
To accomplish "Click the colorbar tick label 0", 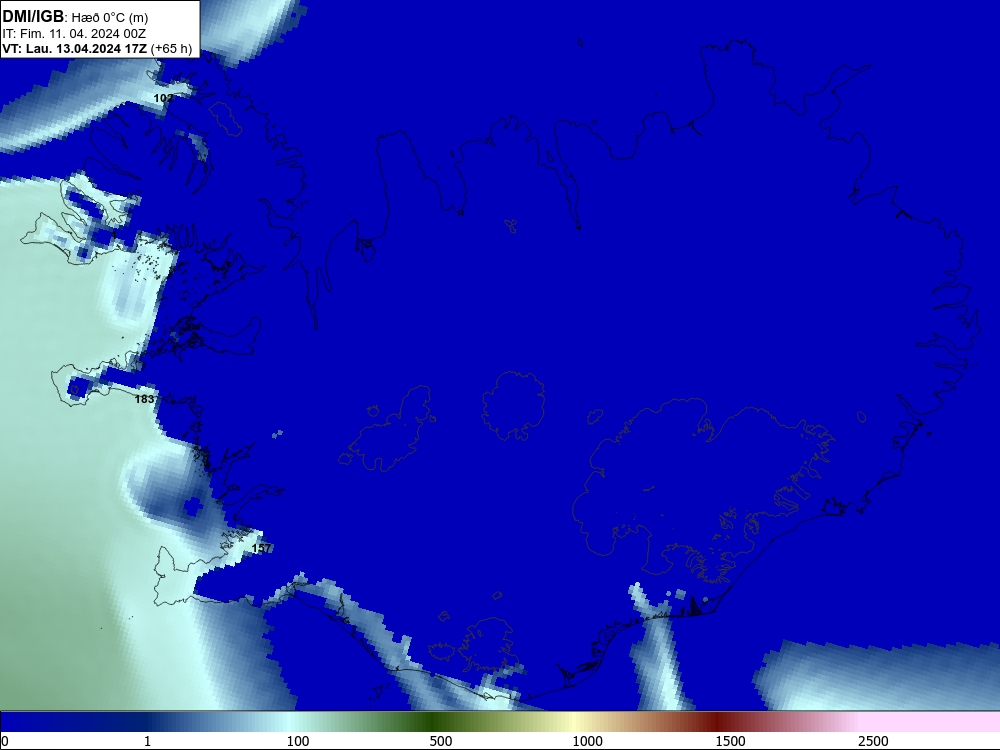I will pos(5,740).
